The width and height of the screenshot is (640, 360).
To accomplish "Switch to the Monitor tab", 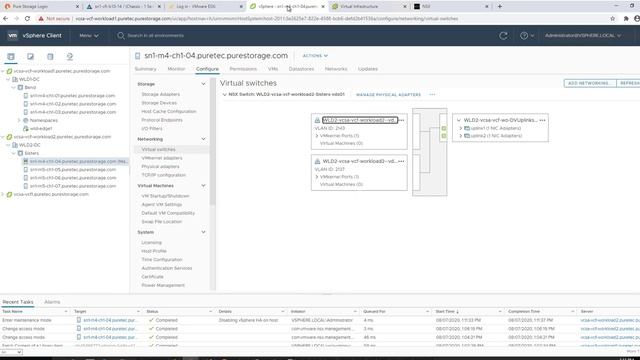I will click(176, 69).
